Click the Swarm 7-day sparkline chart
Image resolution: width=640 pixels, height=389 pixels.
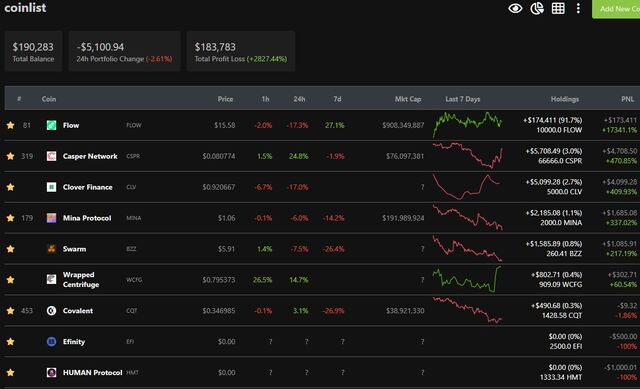tap(467, 248)
